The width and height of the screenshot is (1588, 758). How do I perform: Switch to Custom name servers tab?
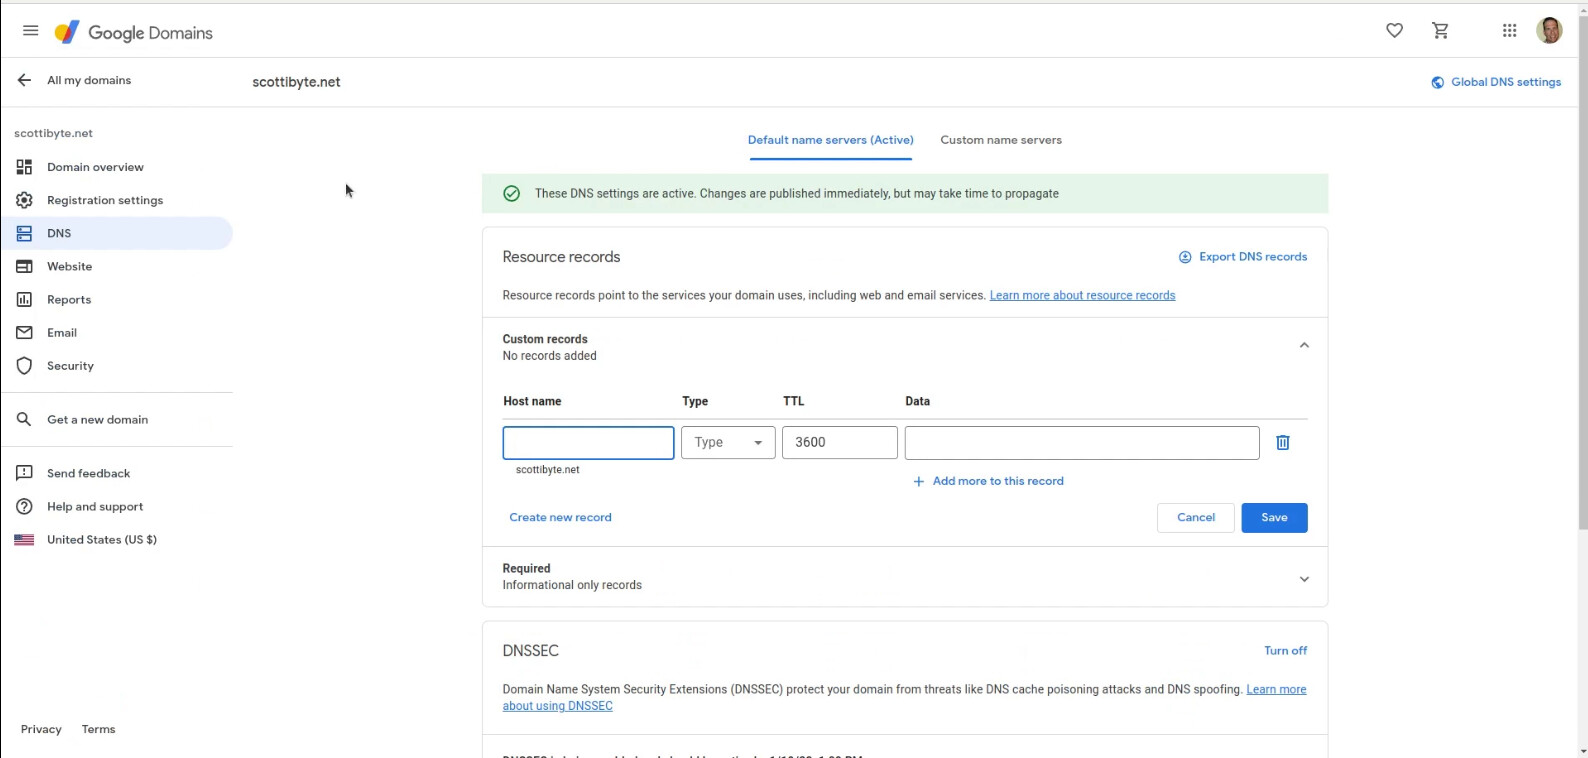[x=1001, y=140]
